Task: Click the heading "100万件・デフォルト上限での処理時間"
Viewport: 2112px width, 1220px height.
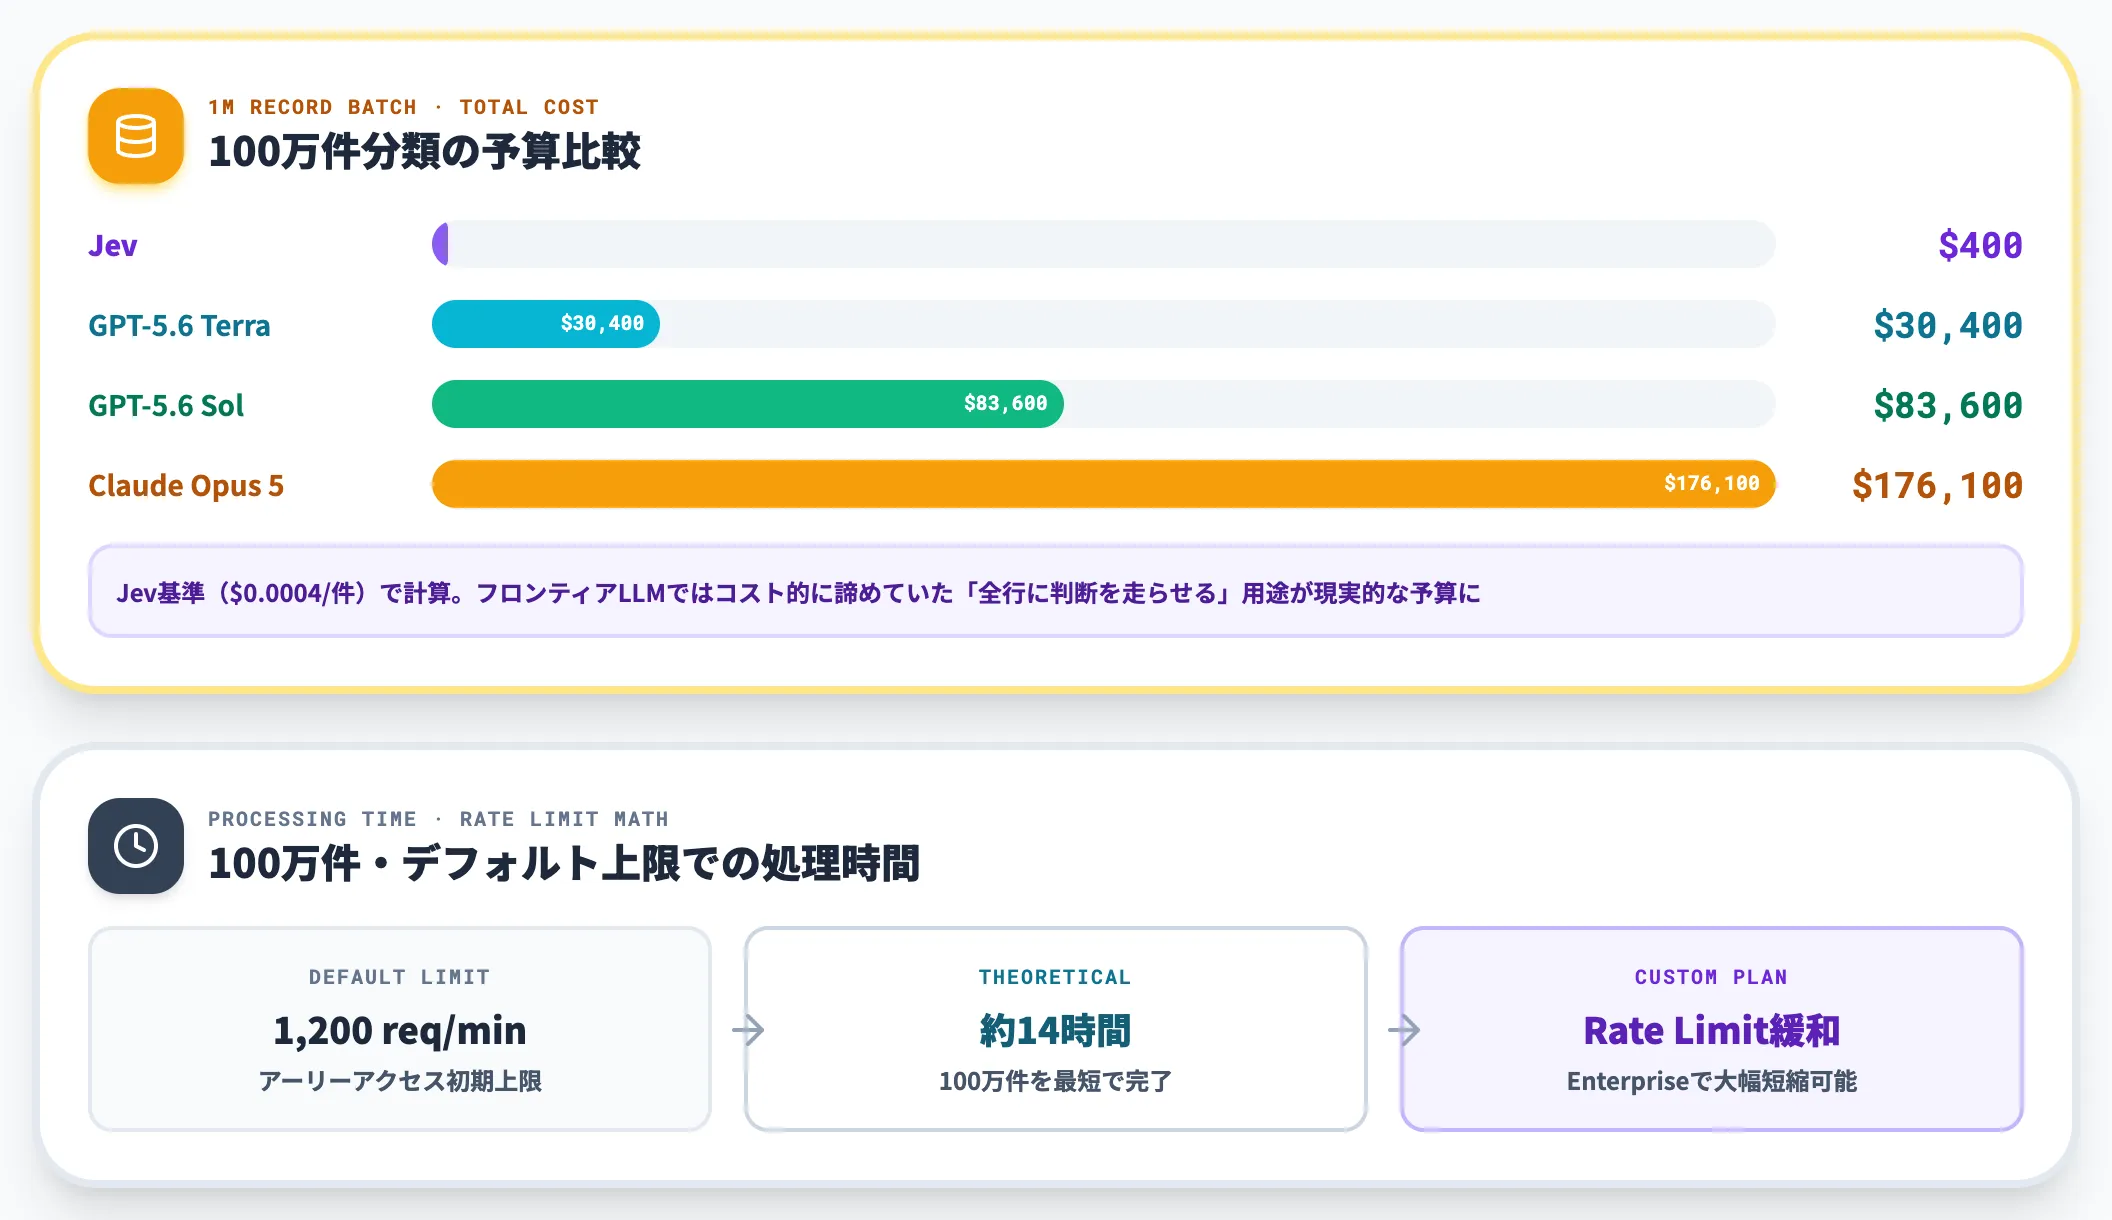Action: [x=564, y=864]
